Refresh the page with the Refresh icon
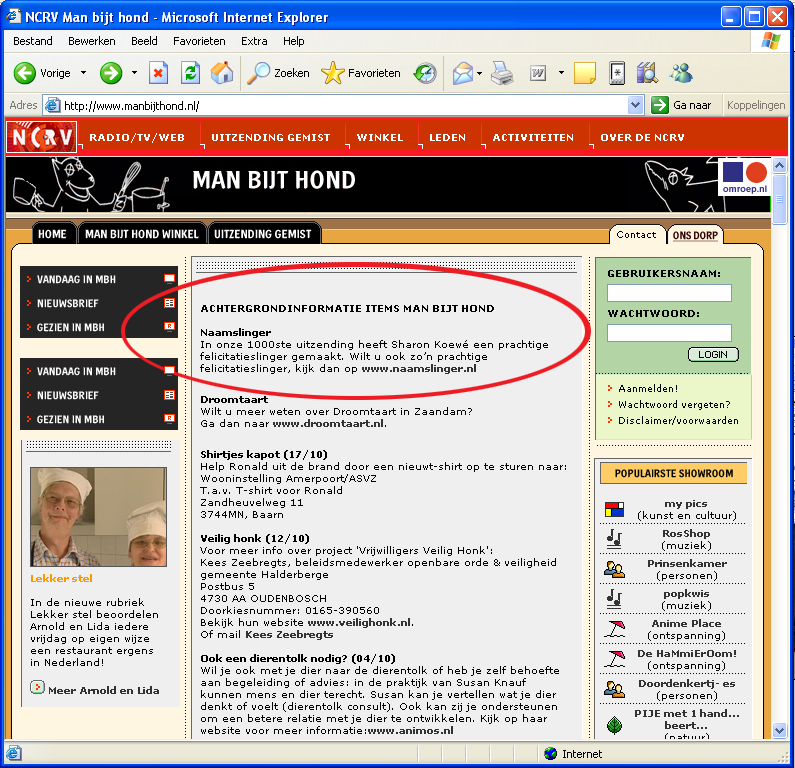 [x=190, y=73]
